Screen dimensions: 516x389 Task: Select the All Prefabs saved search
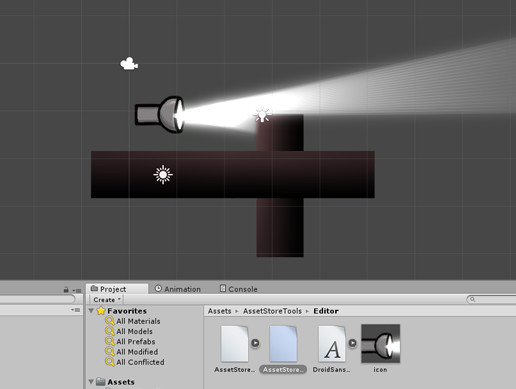[136, 341]
